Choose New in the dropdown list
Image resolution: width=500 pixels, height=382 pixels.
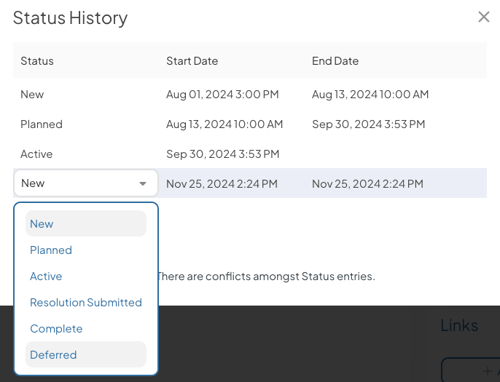(x=86, y=224)
